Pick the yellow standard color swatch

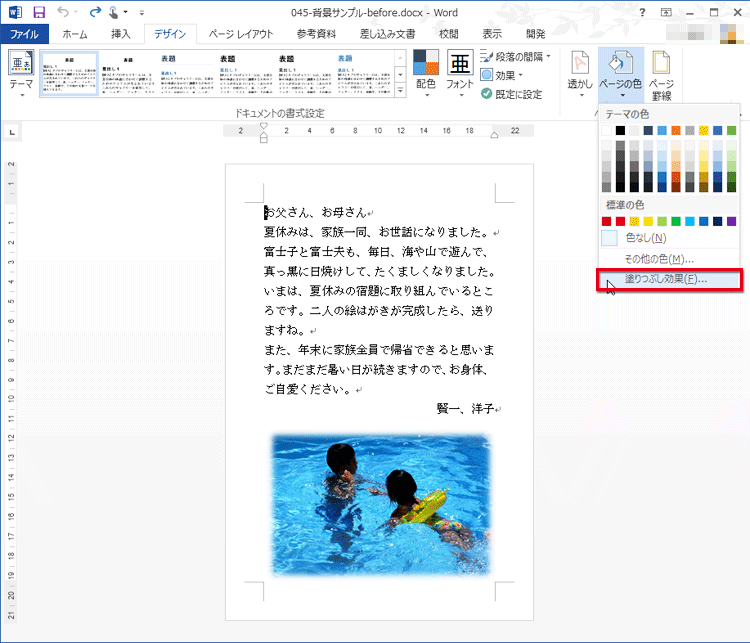[648, 221]
